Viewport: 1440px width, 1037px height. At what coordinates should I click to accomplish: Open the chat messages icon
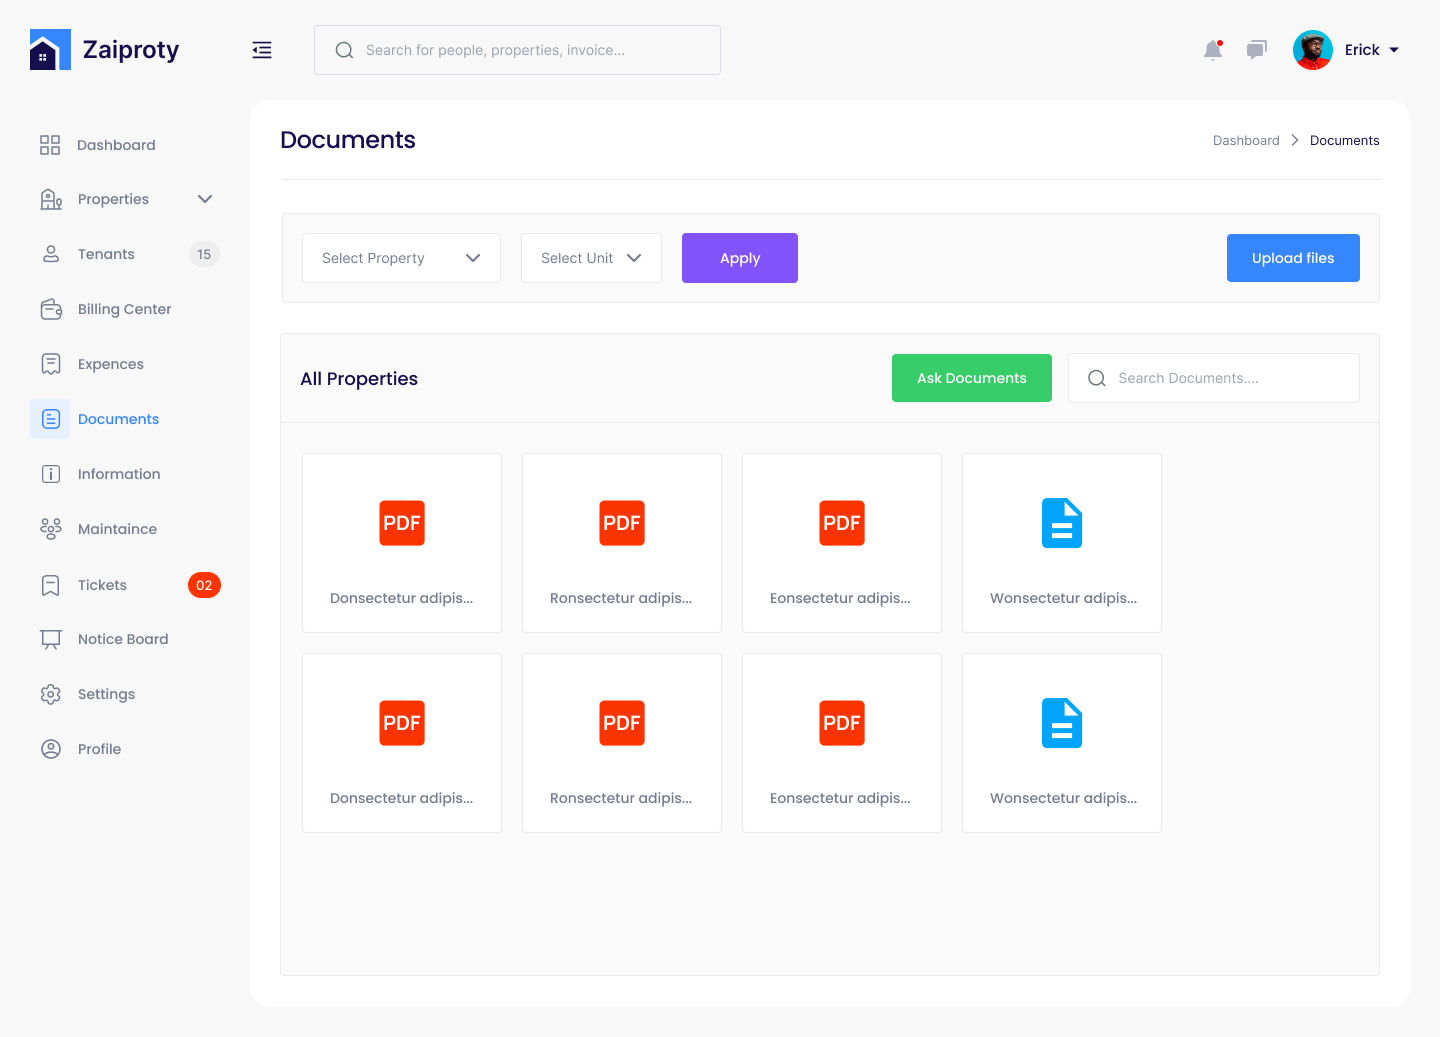(x=1257, y=50)
